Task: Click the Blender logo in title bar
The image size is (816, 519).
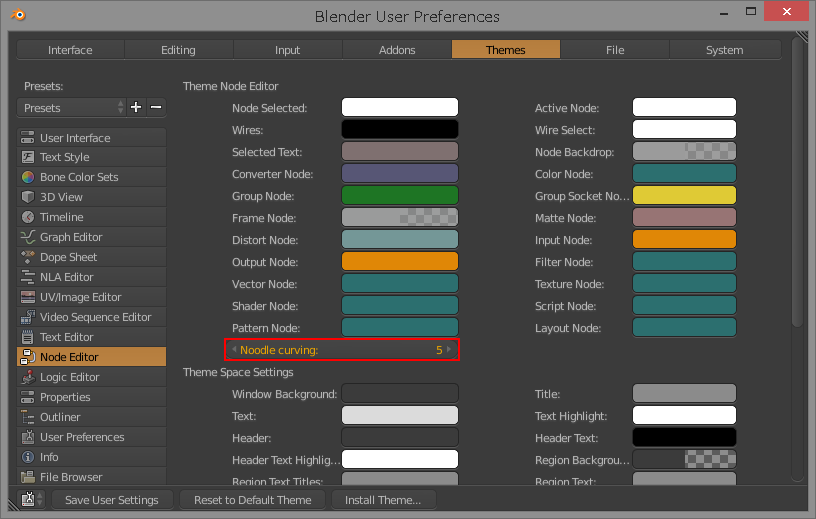Action: (18, 15)
